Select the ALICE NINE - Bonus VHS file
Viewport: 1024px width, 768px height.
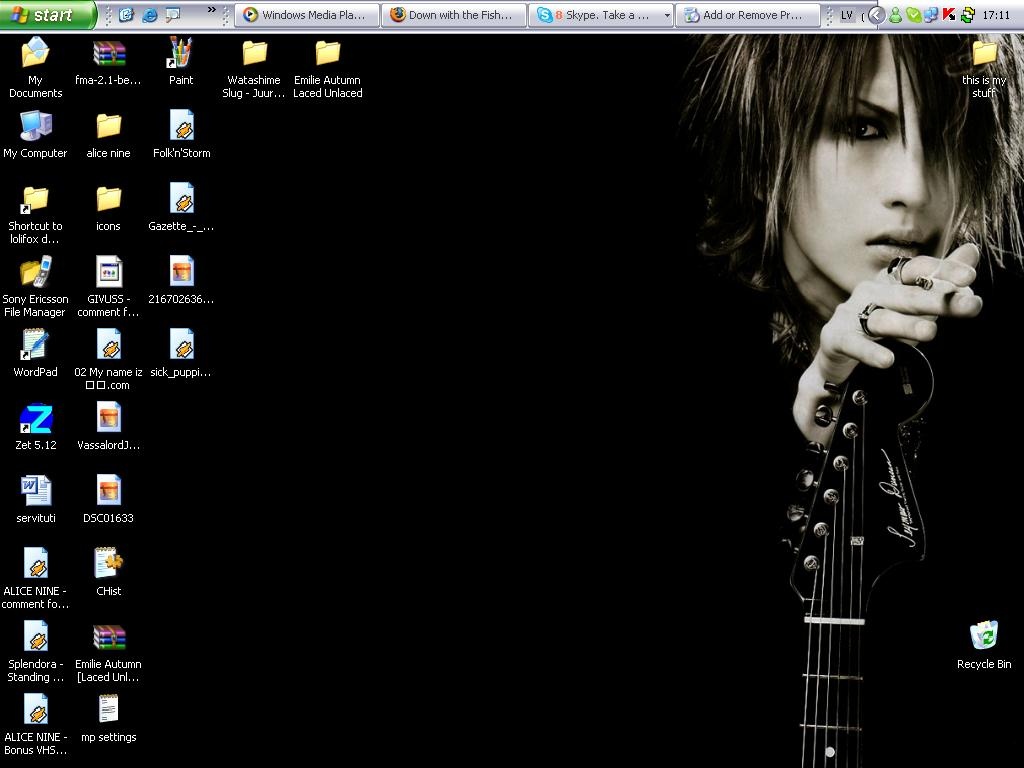35,725
